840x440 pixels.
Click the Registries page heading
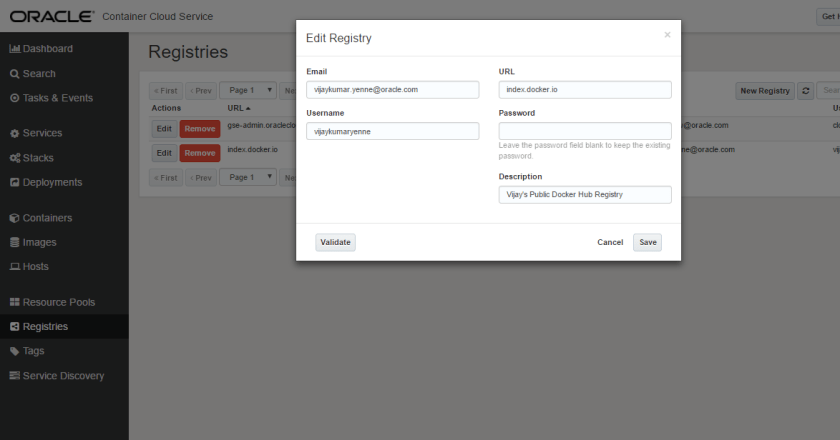188,52
